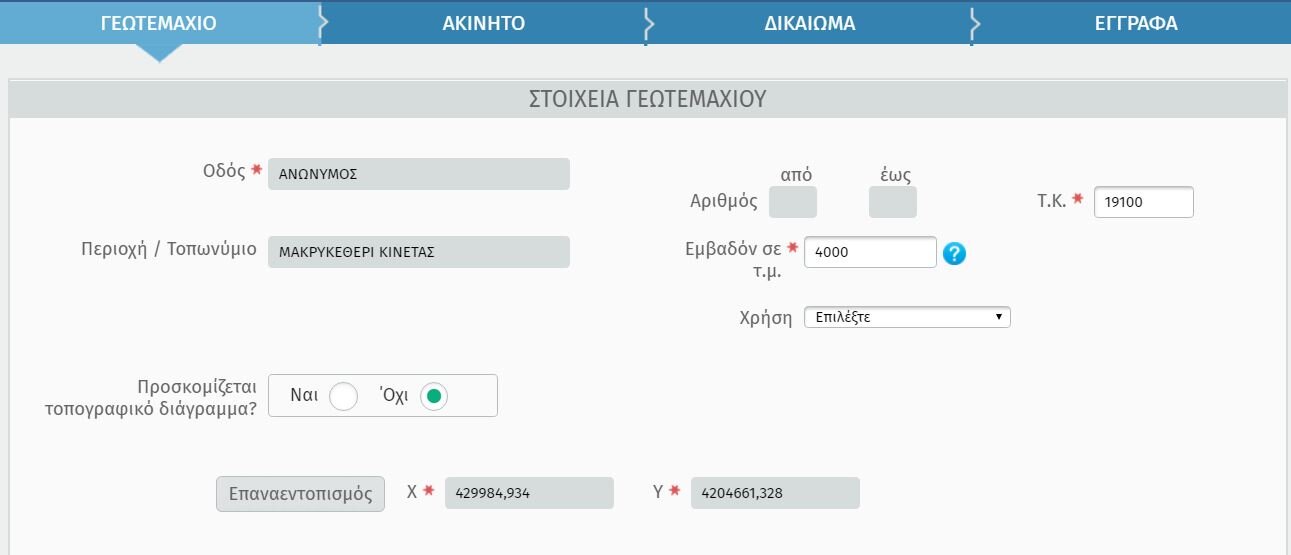This screenshot has height=555, width=1291.
Task: Click the Προσκομίζεται τοπογραφικό διάγραμμα label
Action: coord(150,397)
